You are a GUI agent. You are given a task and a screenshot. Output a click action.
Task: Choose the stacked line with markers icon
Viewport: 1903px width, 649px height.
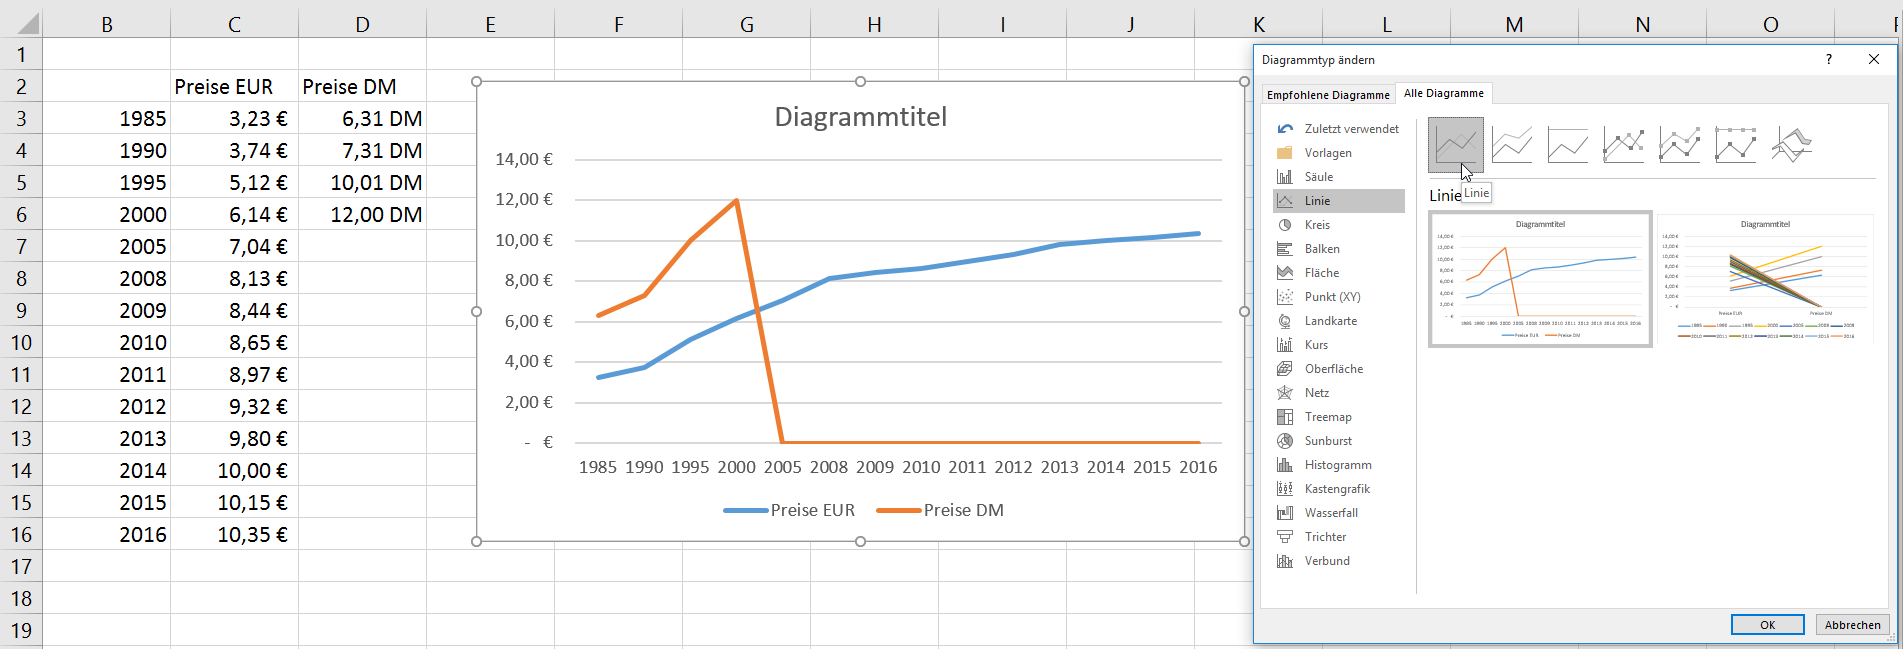pyautogui.click(x=1679, y=145)
